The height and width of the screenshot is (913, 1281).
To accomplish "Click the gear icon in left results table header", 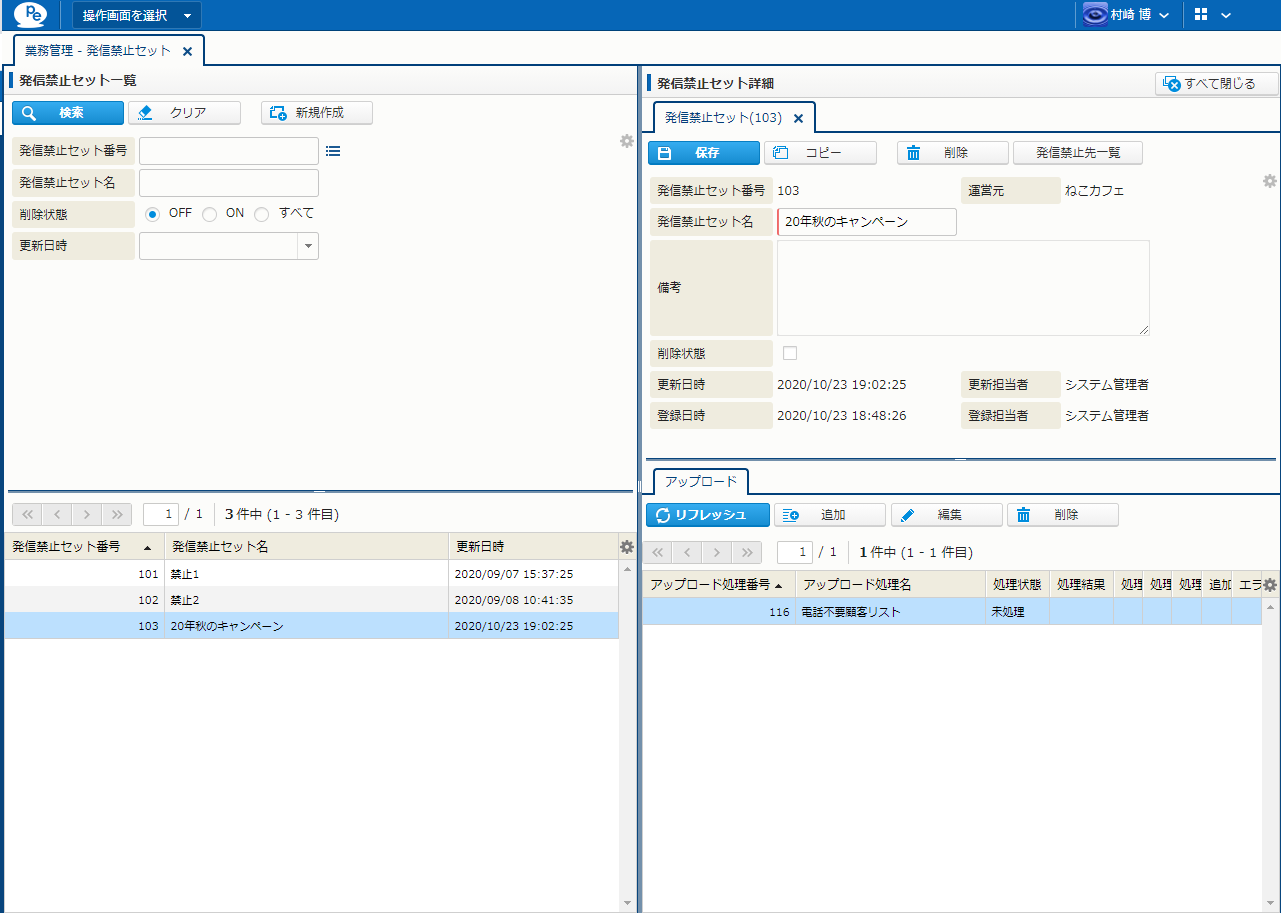I will pyautogui.click(x=627, y=547).
